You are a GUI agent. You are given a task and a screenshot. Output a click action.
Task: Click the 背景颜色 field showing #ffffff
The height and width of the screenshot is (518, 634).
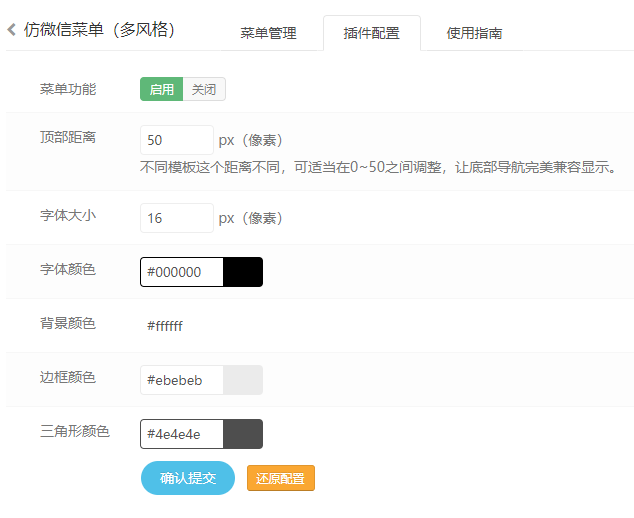click(x=182, y=326)
